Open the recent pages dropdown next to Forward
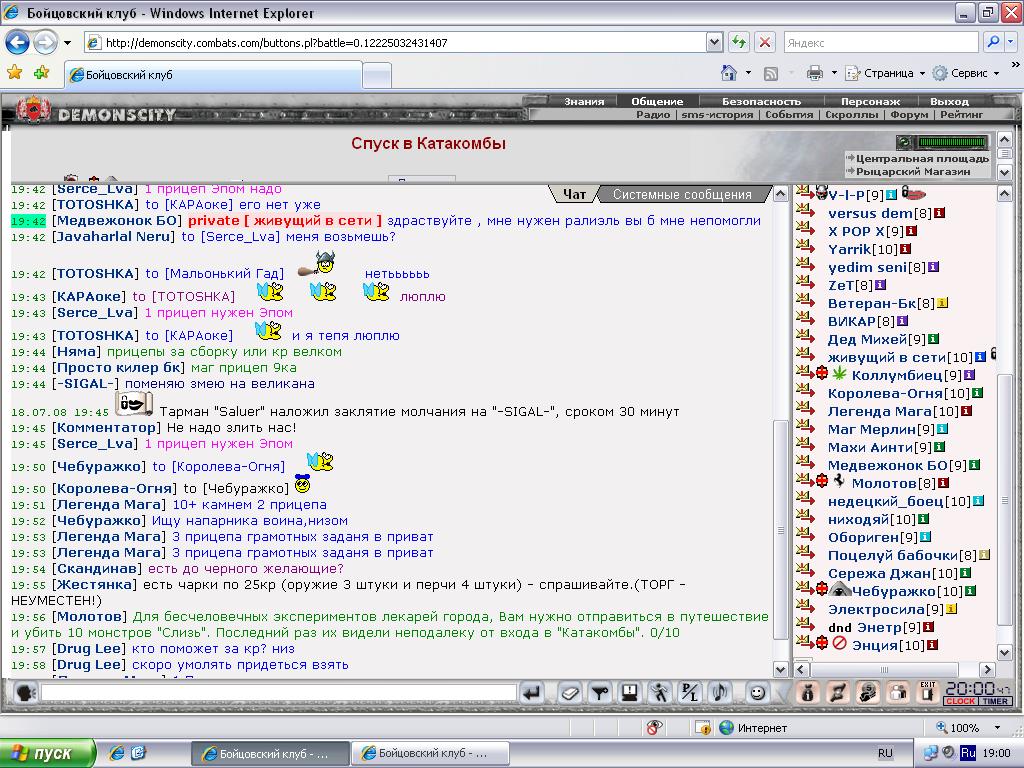 click(67, 43)
